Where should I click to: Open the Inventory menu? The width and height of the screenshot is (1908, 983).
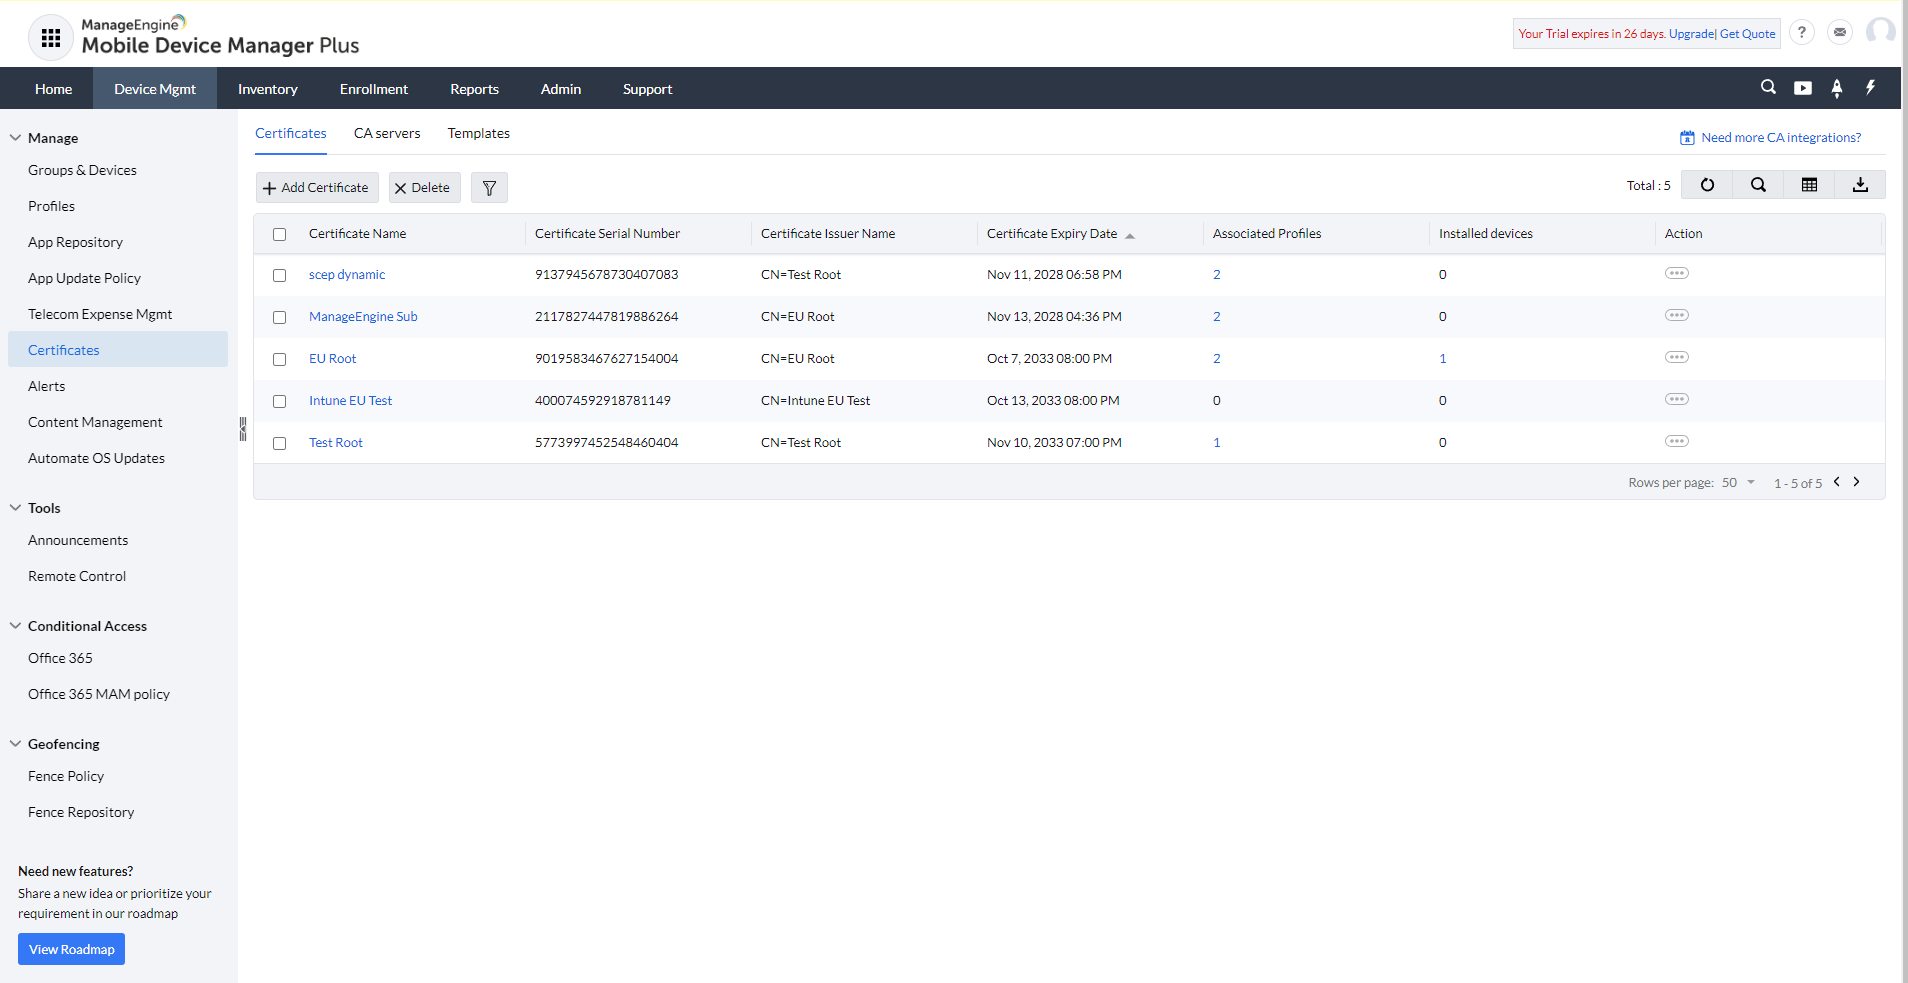coord(268,89)
